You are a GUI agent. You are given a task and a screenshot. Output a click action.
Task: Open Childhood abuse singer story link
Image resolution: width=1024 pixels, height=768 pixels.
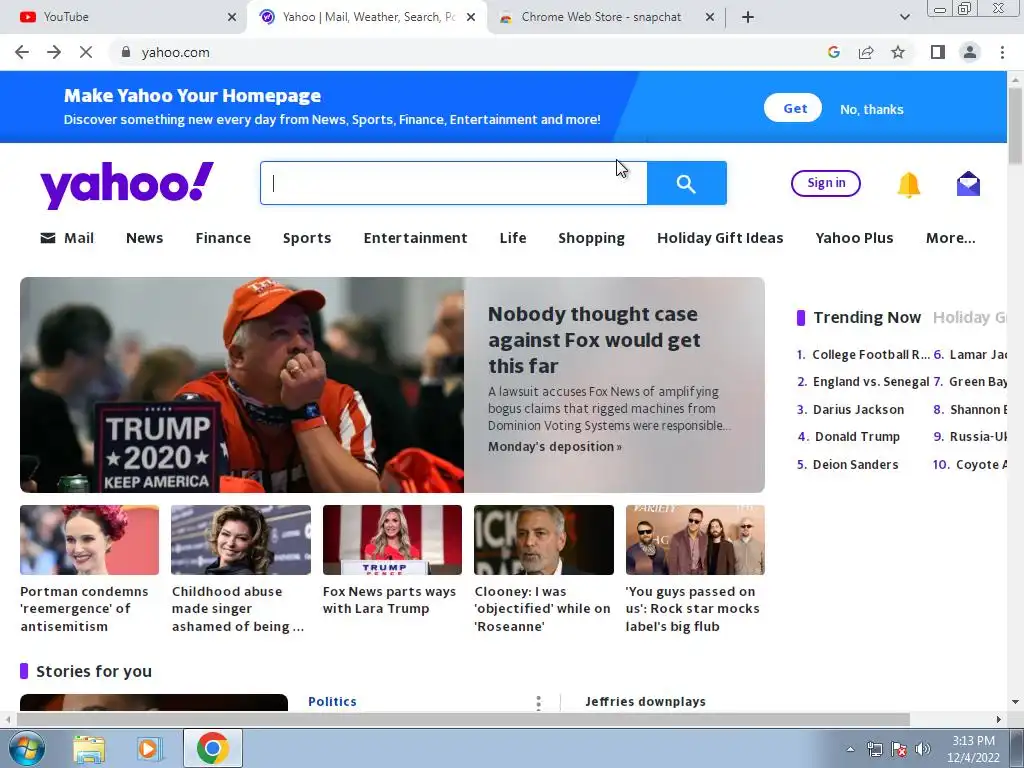click(238, 609)
